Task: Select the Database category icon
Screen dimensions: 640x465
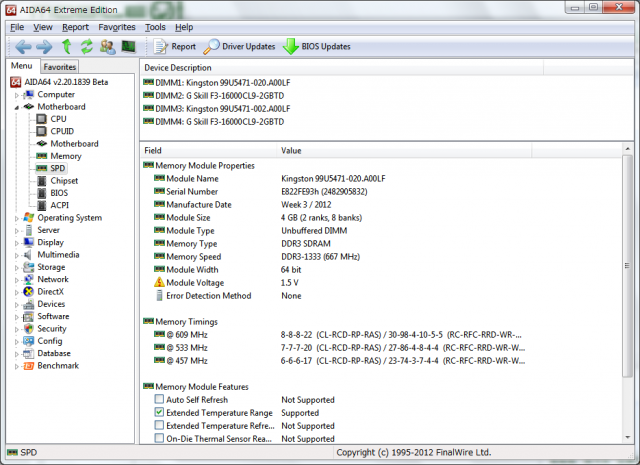Action: 29,353
